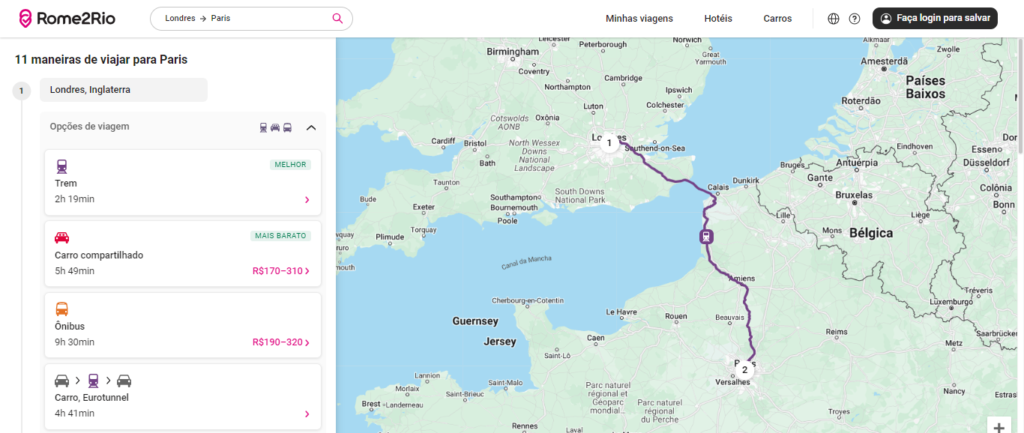The width and height of the screenshot is (1024, 433).
Task: Open Ônibus price R$190–320 details
Action: [281, 342]
